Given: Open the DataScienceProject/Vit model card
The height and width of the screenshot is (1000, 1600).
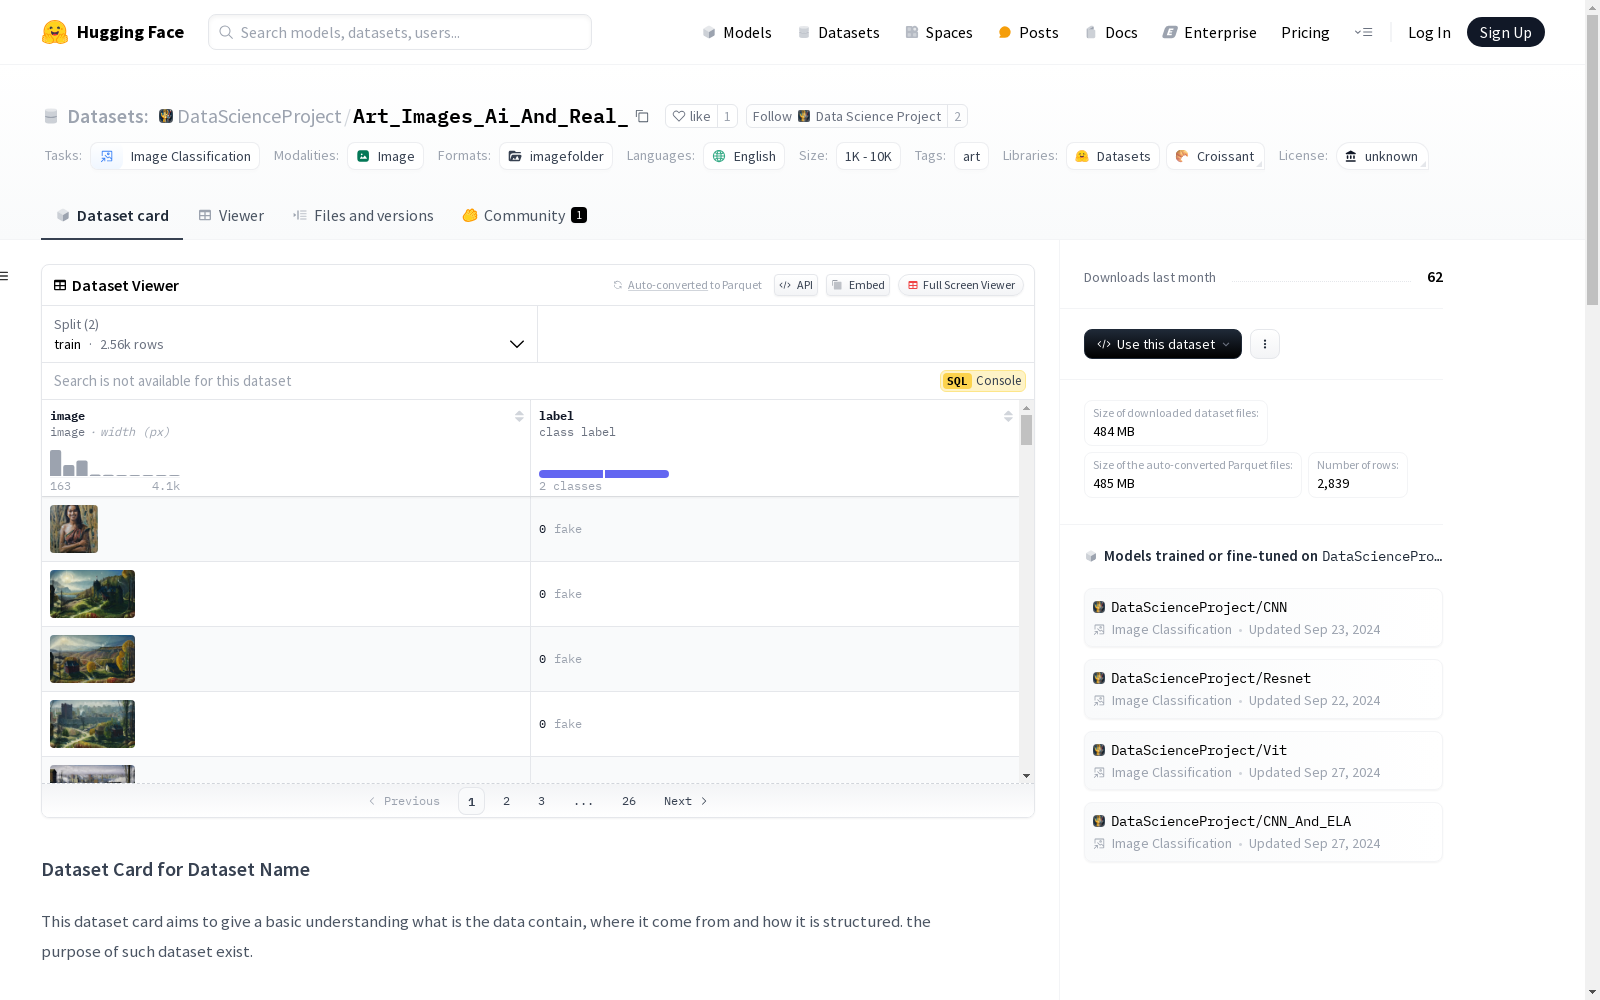Looking at the screenshot, I should point(1263,761).
